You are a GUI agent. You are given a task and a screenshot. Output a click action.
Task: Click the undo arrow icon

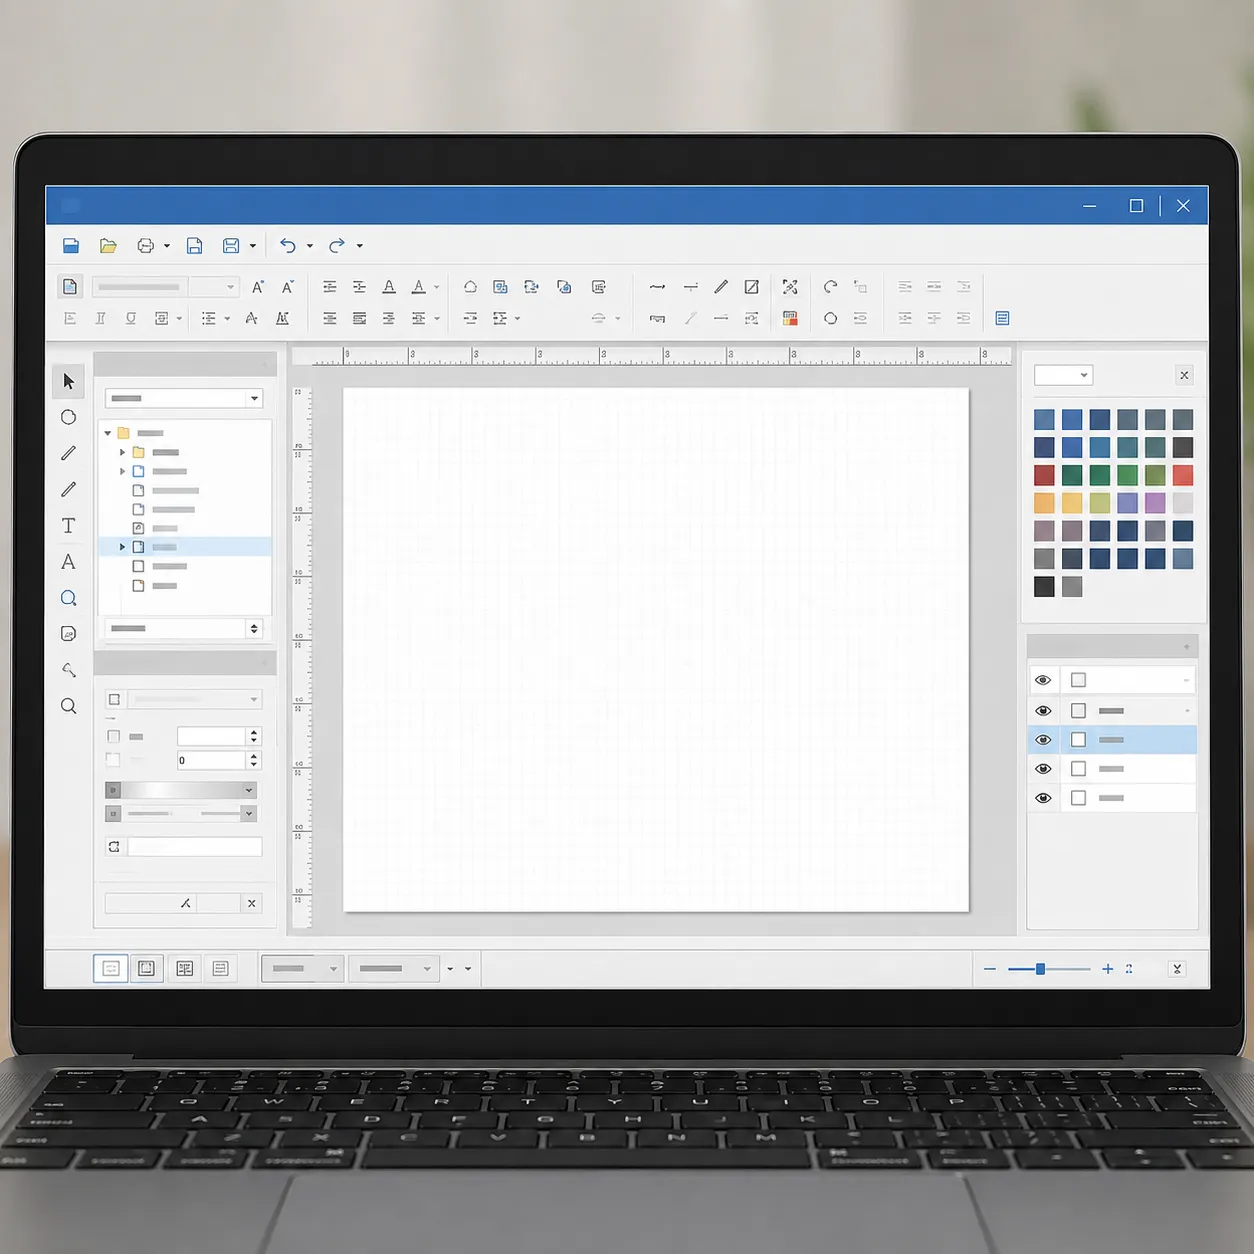(288, 245)
